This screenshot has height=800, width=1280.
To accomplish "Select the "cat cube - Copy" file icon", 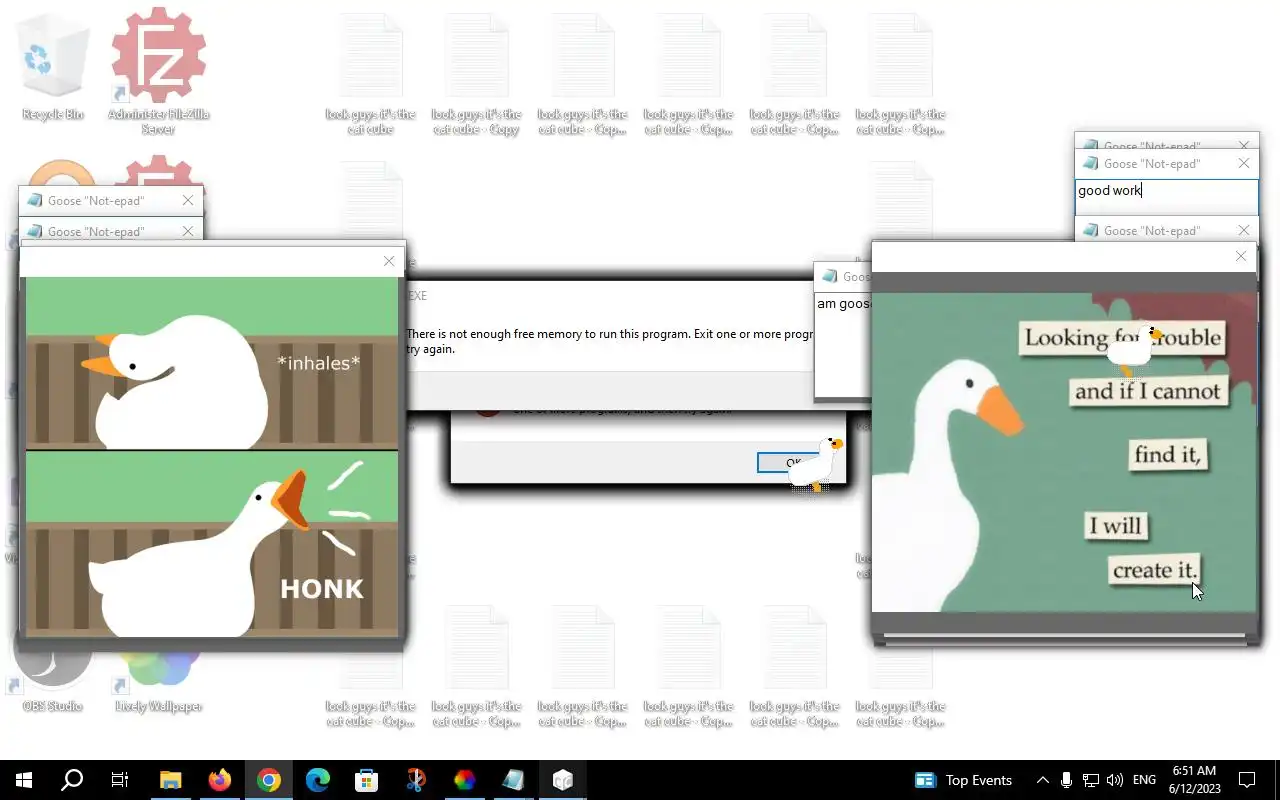I will [x=477, y=75].
